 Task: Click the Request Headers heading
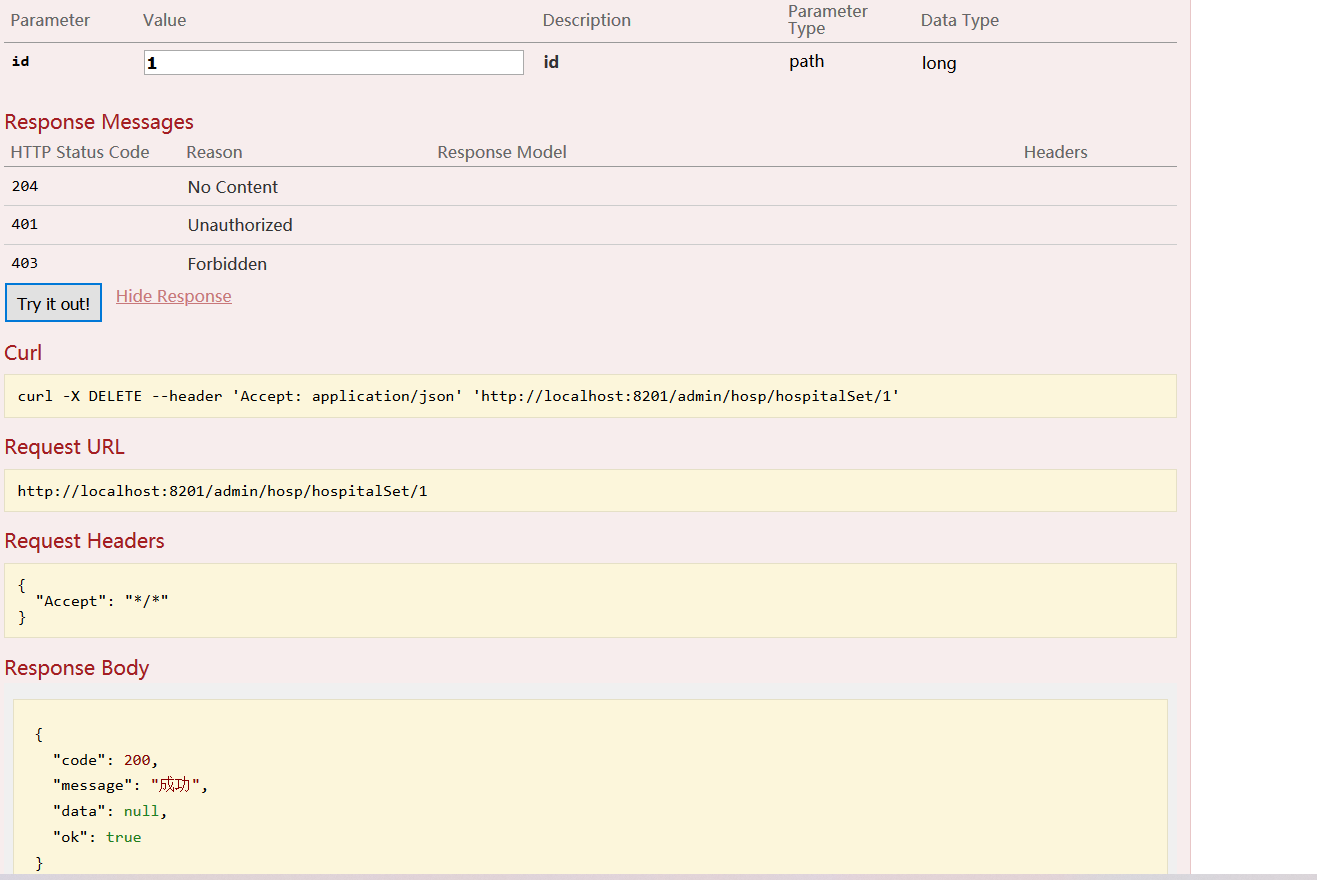click(84, 541)
